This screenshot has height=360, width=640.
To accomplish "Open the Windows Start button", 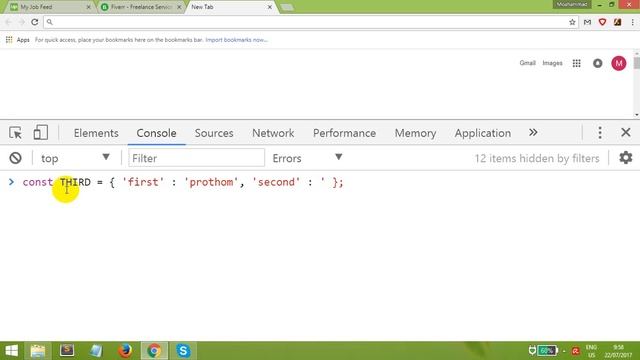I will click(x=12, y=351).
